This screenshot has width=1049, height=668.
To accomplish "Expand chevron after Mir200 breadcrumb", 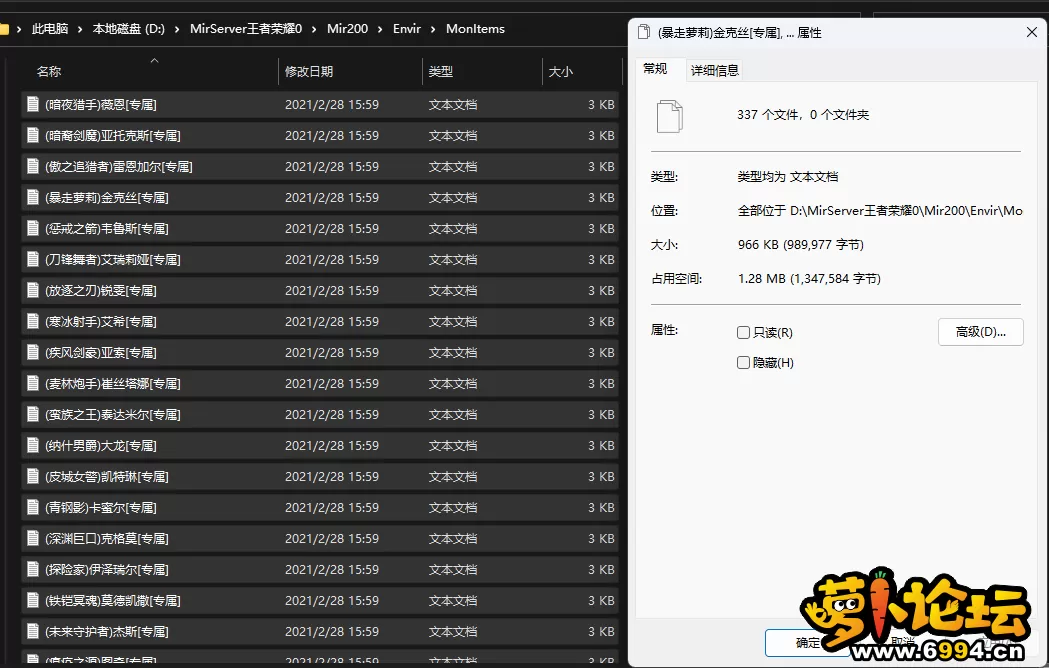I will [x=380, y=29].
